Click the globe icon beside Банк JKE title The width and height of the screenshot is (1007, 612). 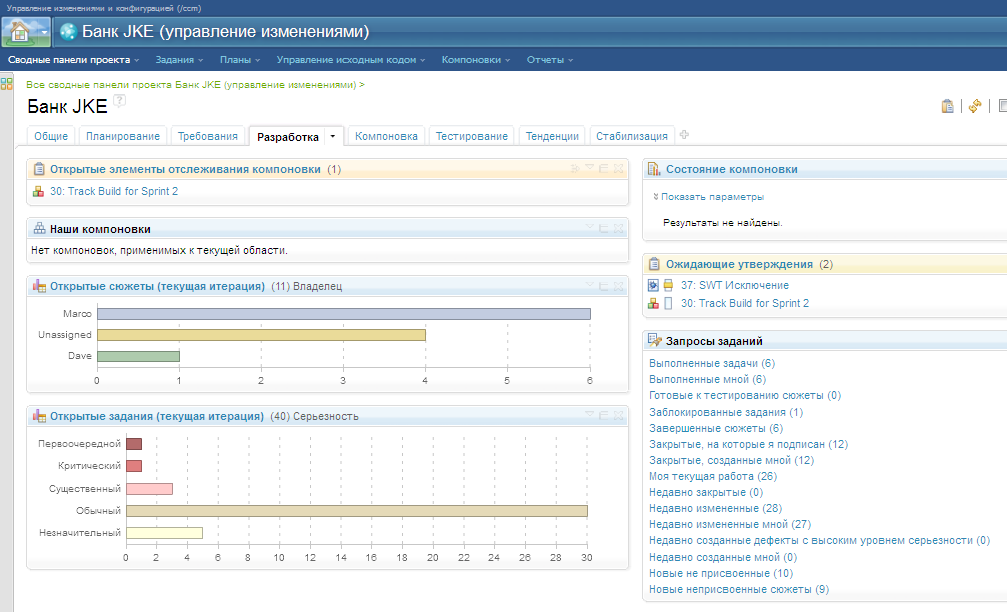point(68,32)
